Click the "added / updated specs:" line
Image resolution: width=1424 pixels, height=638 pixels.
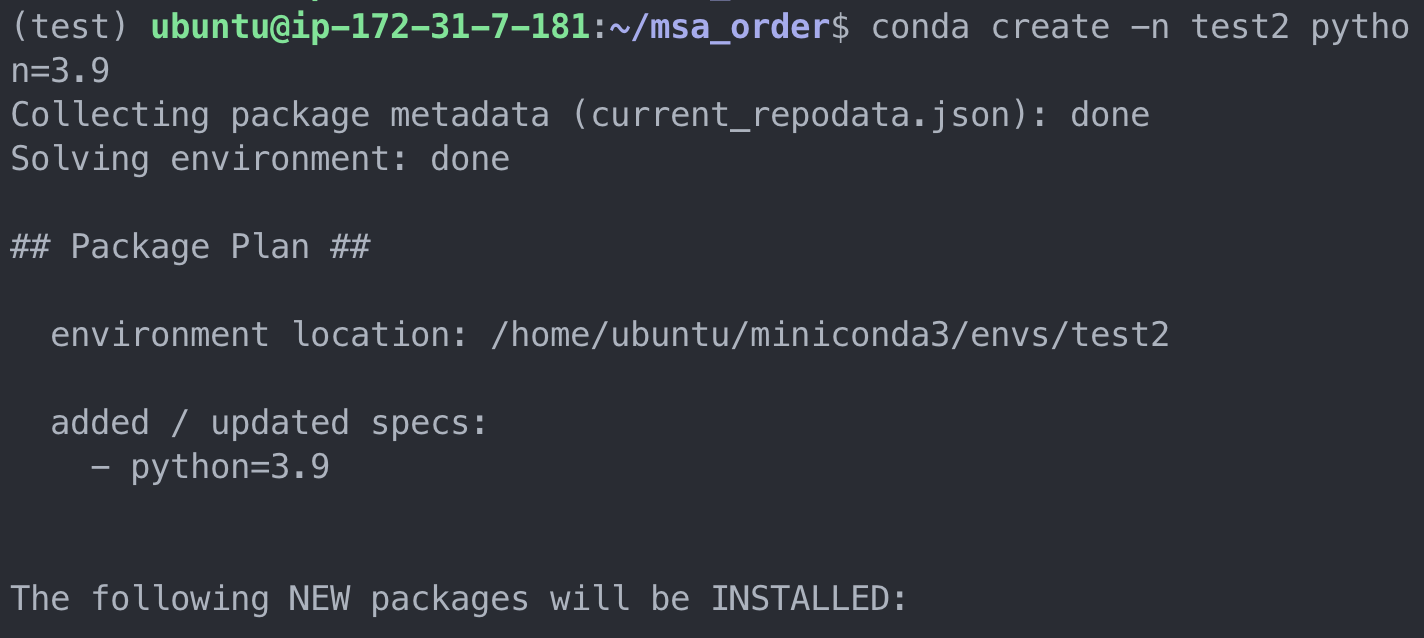click(x=269, y=423)
